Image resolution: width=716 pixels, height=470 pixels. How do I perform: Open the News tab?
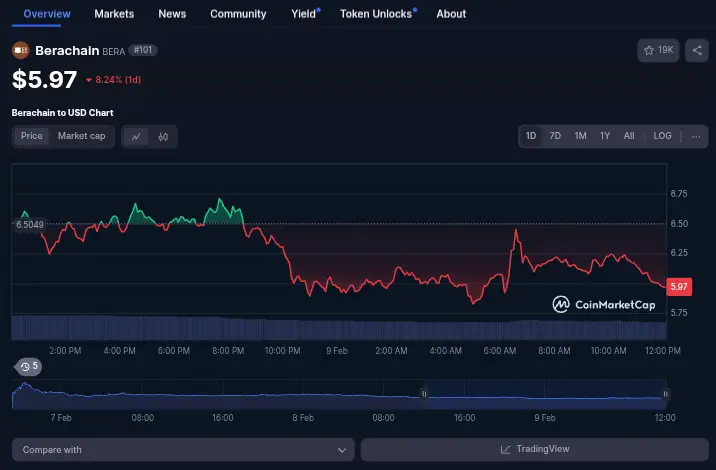(172, 14)
